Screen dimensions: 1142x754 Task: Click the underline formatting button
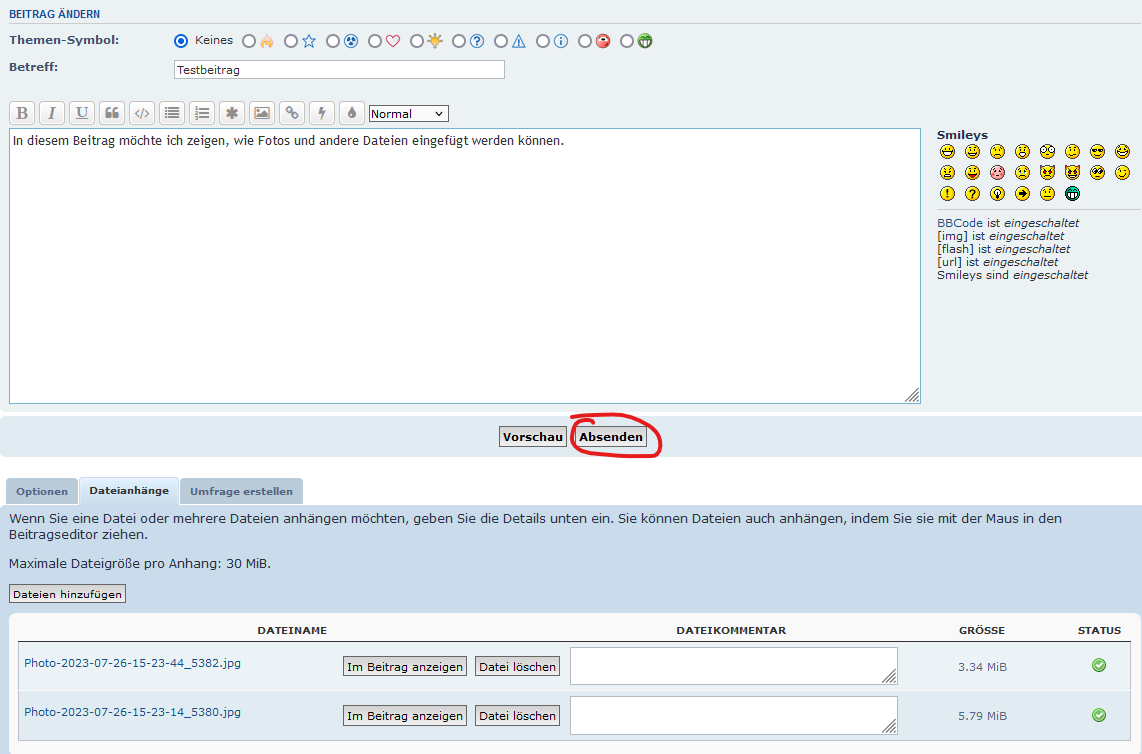(x=82, y=113)
